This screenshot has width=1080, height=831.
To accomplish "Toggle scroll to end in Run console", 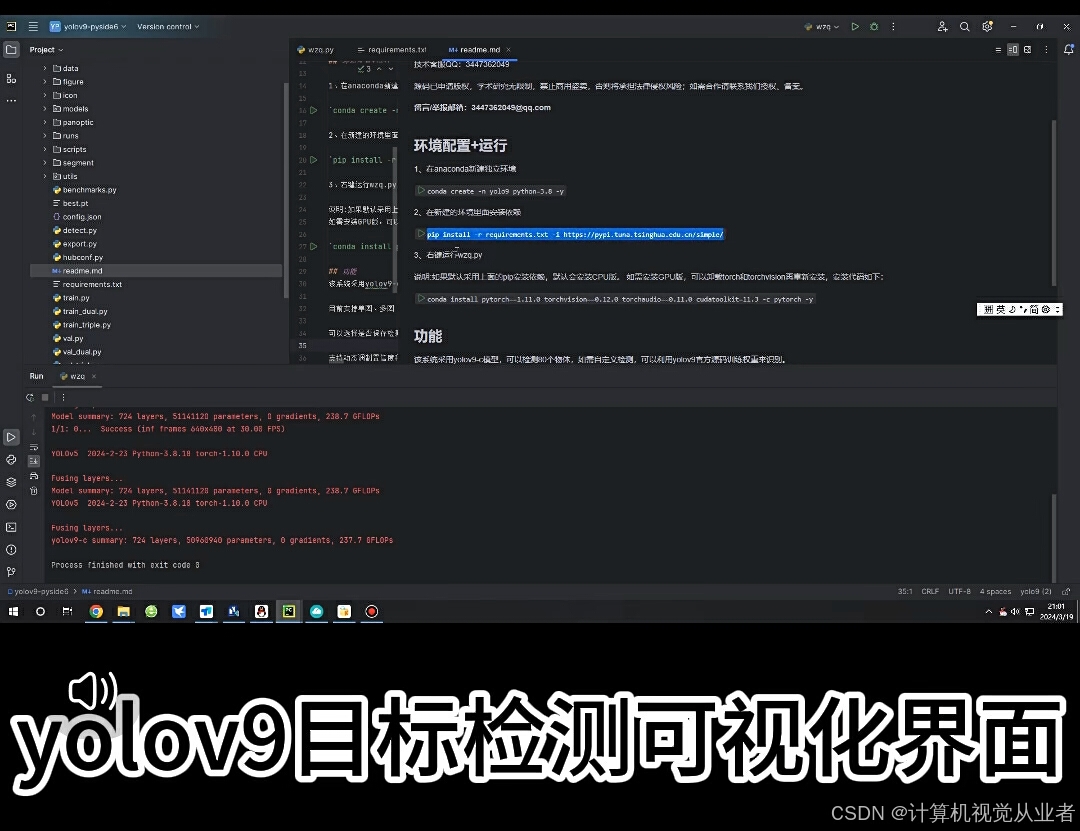I will pyautogui.click(x=34, y=461).
